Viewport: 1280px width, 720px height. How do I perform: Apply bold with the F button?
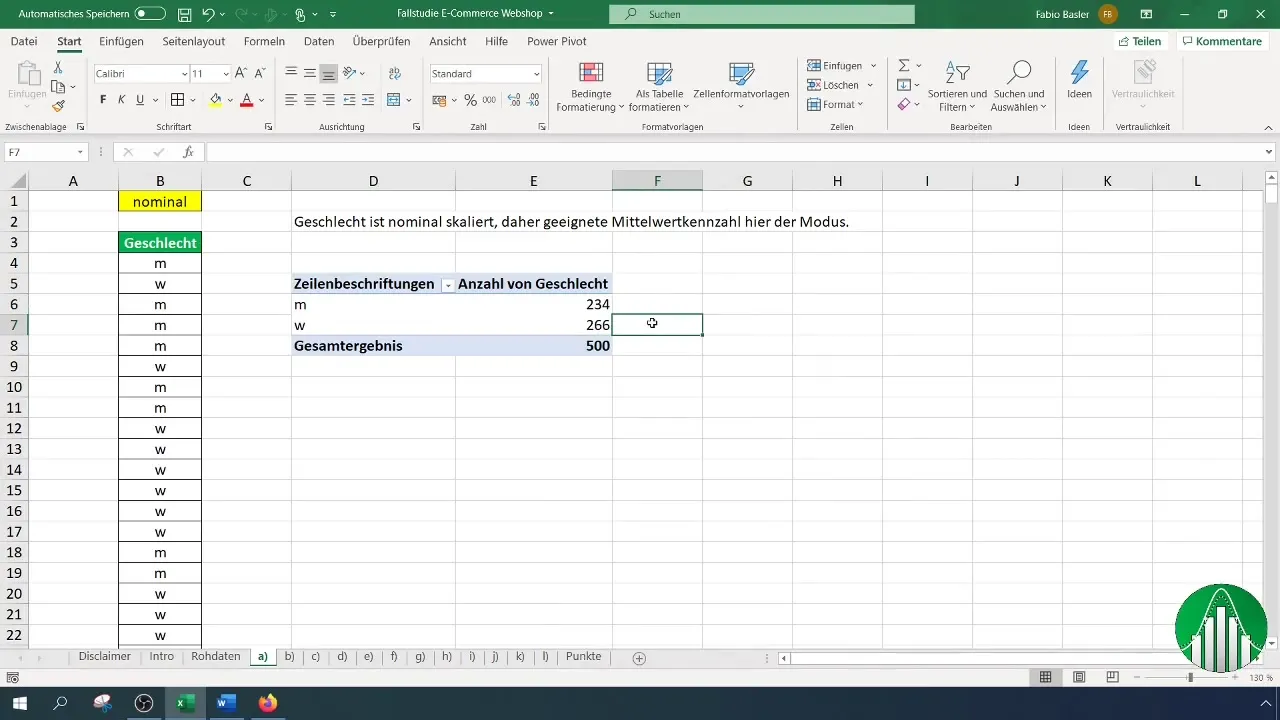[103, 100]
